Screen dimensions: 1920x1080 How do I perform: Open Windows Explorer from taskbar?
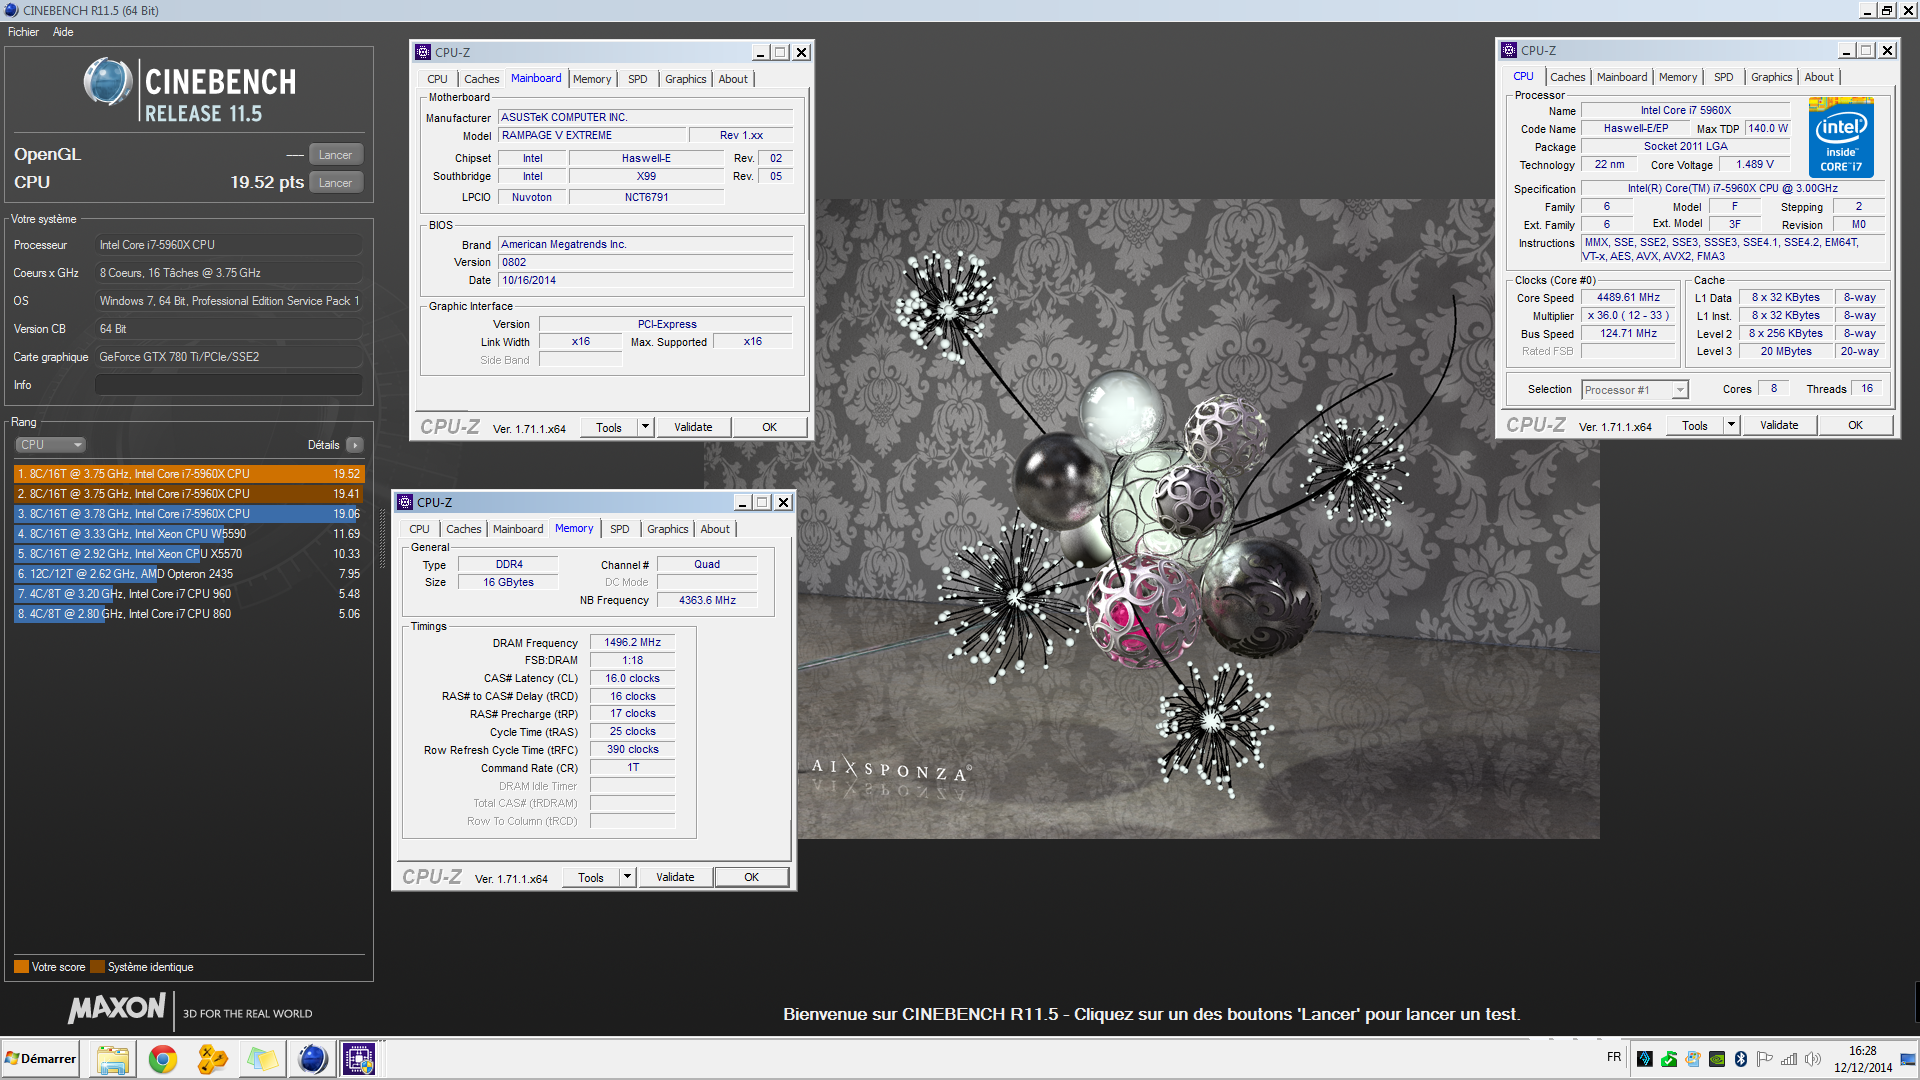(x=112, y=1059)
